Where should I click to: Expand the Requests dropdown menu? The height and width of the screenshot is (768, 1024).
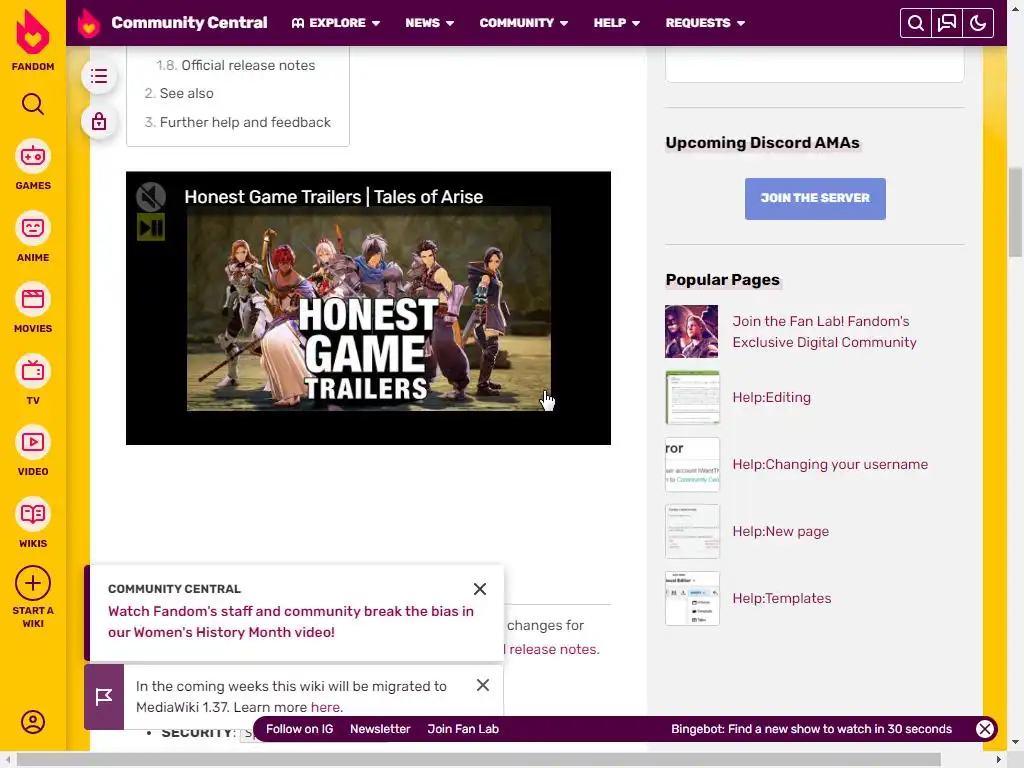pos(705,23)
